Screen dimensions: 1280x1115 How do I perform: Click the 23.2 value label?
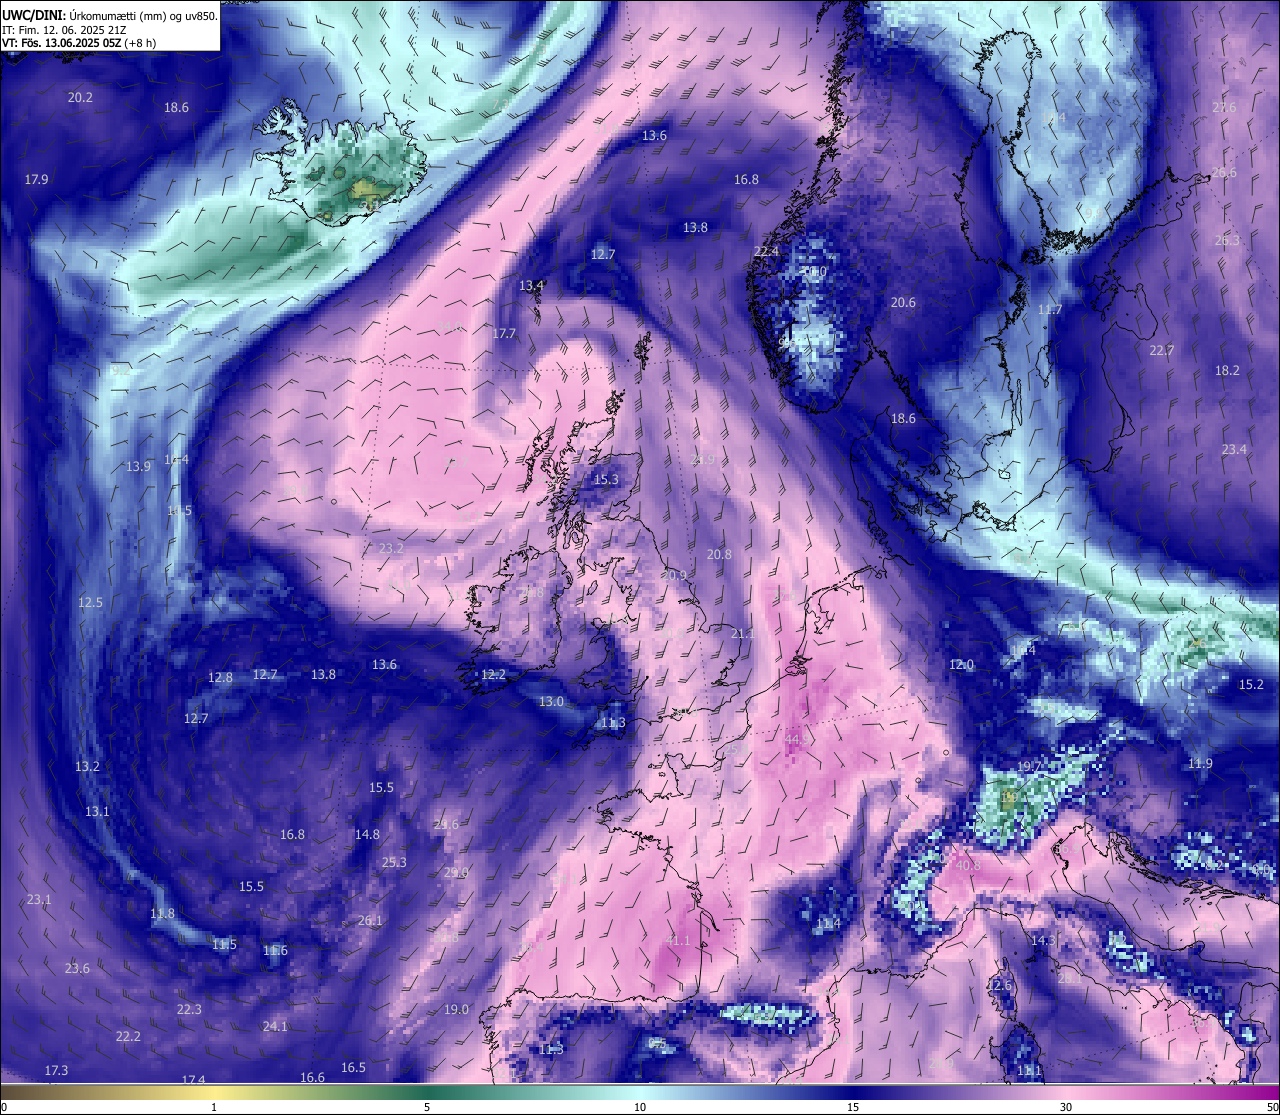coord(391,548)
